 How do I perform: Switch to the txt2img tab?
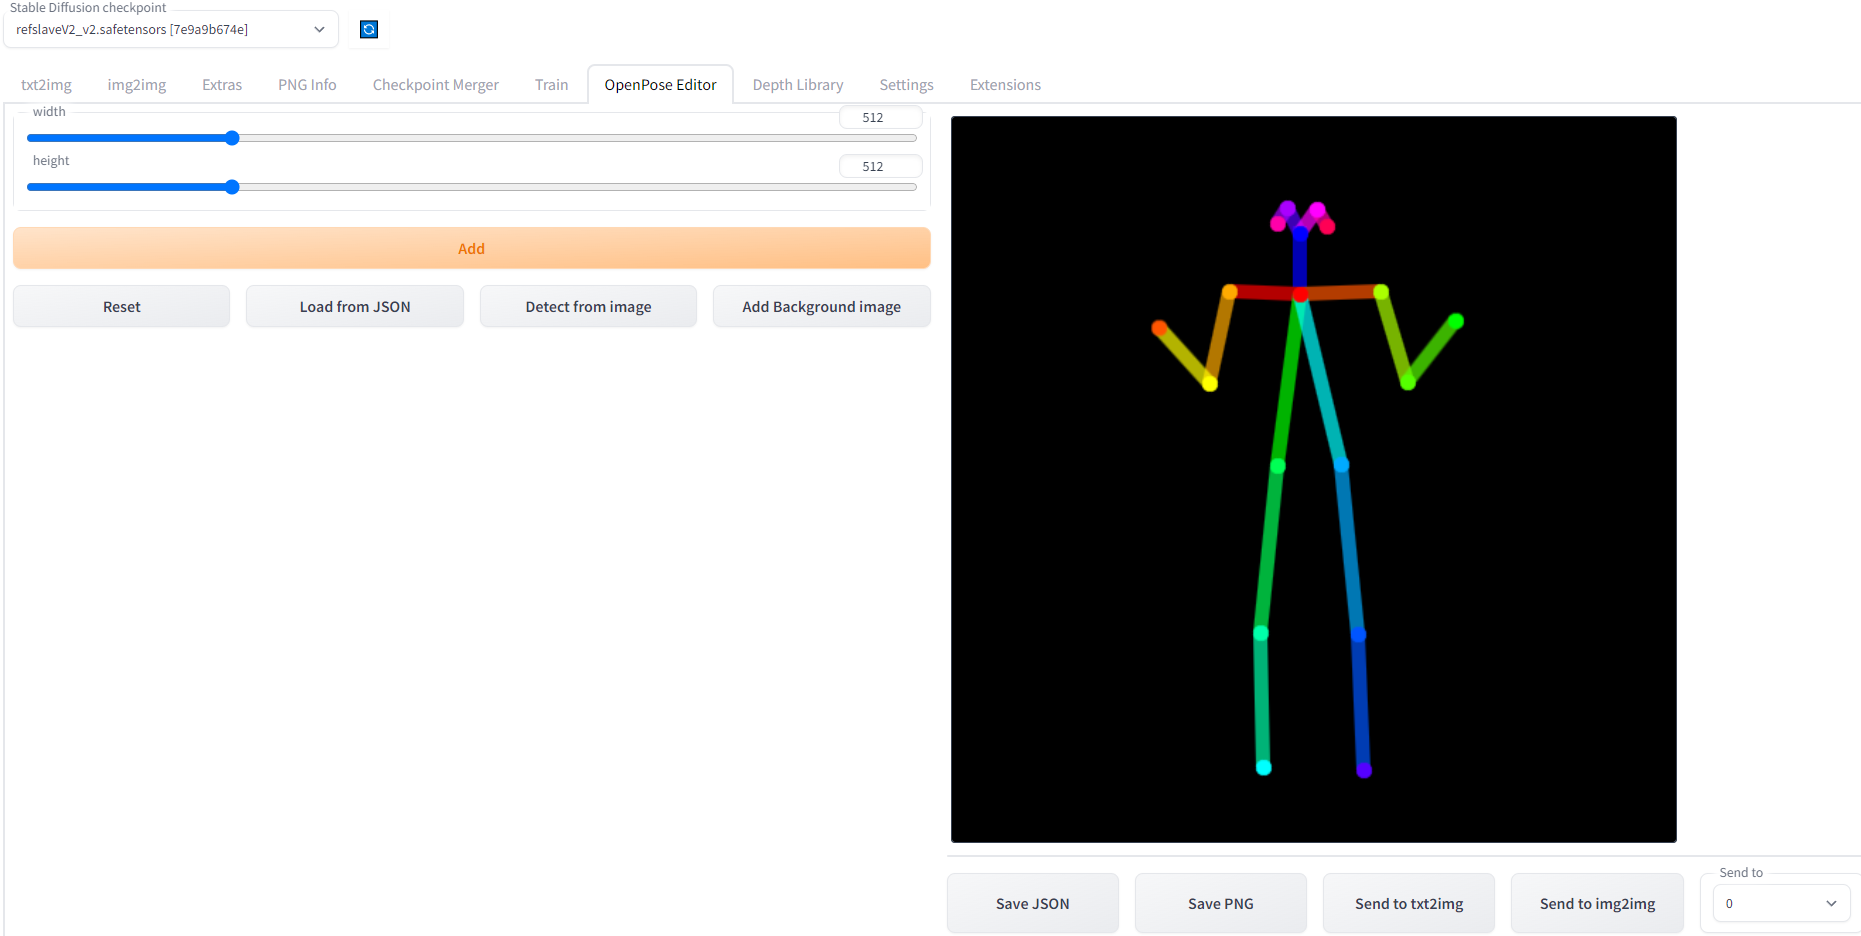point(46,85)
